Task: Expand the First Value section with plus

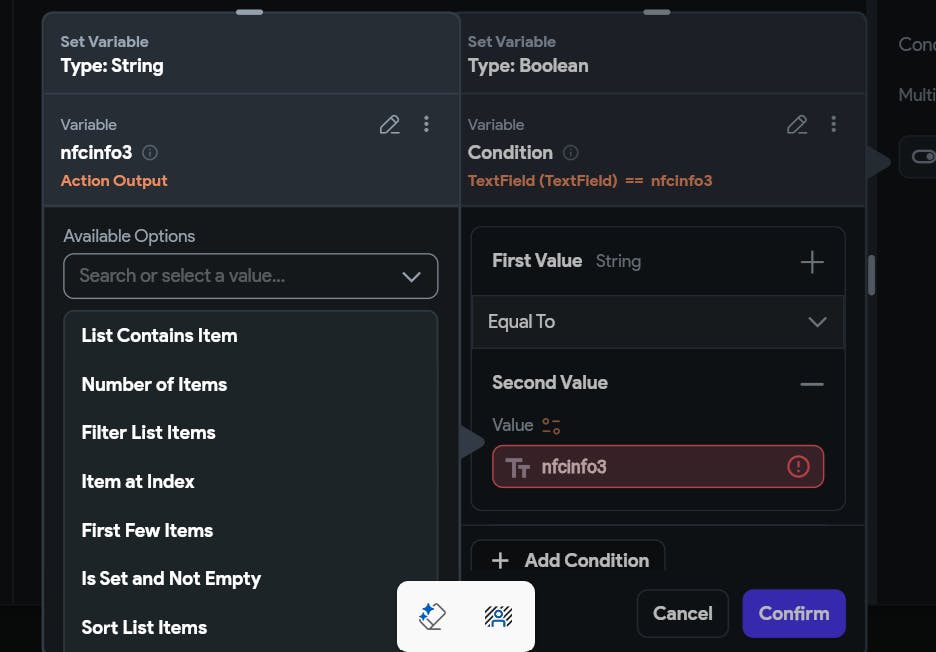Action: coord(812,262)
